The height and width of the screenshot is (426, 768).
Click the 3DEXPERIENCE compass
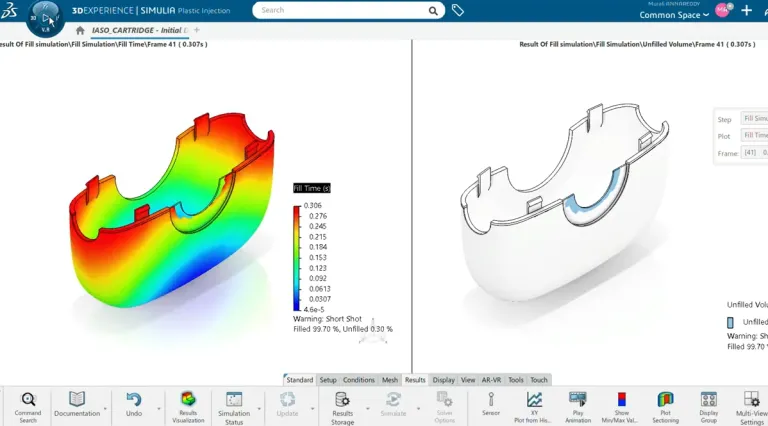coord(45,19)
